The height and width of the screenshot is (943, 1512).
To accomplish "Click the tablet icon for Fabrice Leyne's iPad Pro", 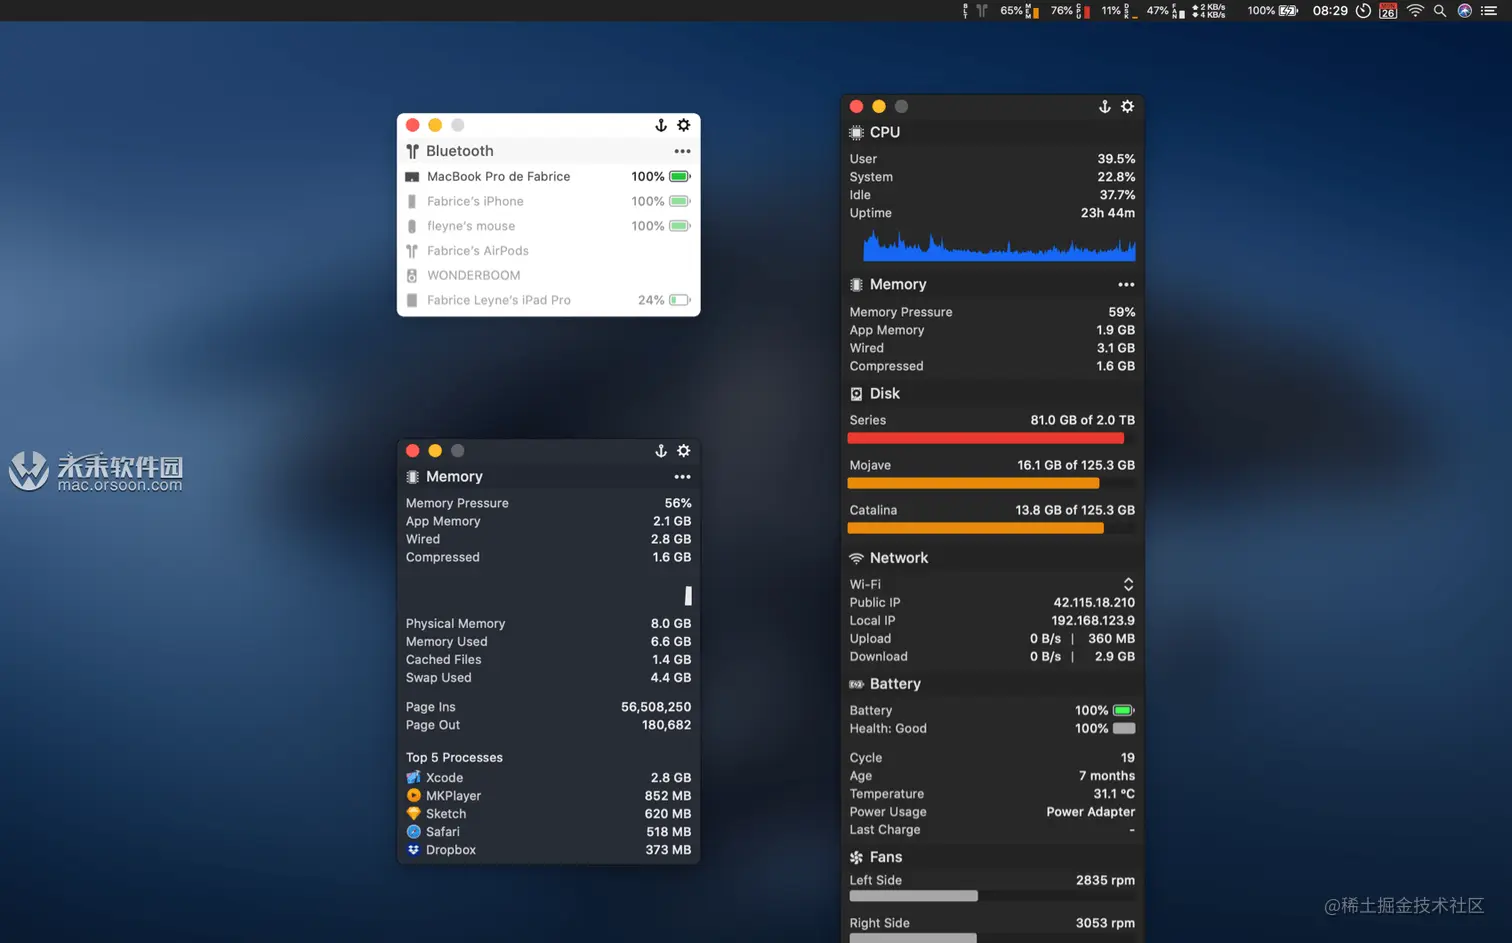I will tap(412, 300).
